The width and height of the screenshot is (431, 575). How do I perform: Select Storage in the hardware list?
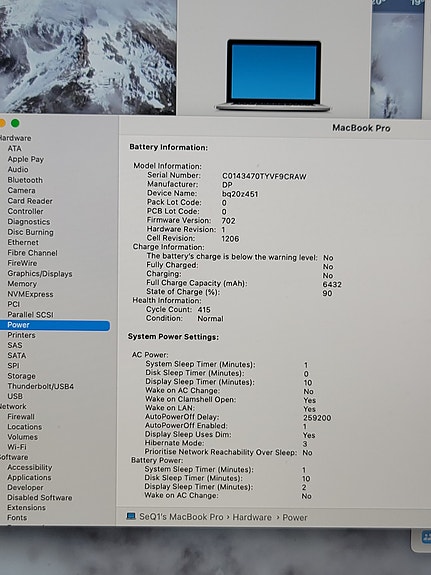(x=21, y=376)
